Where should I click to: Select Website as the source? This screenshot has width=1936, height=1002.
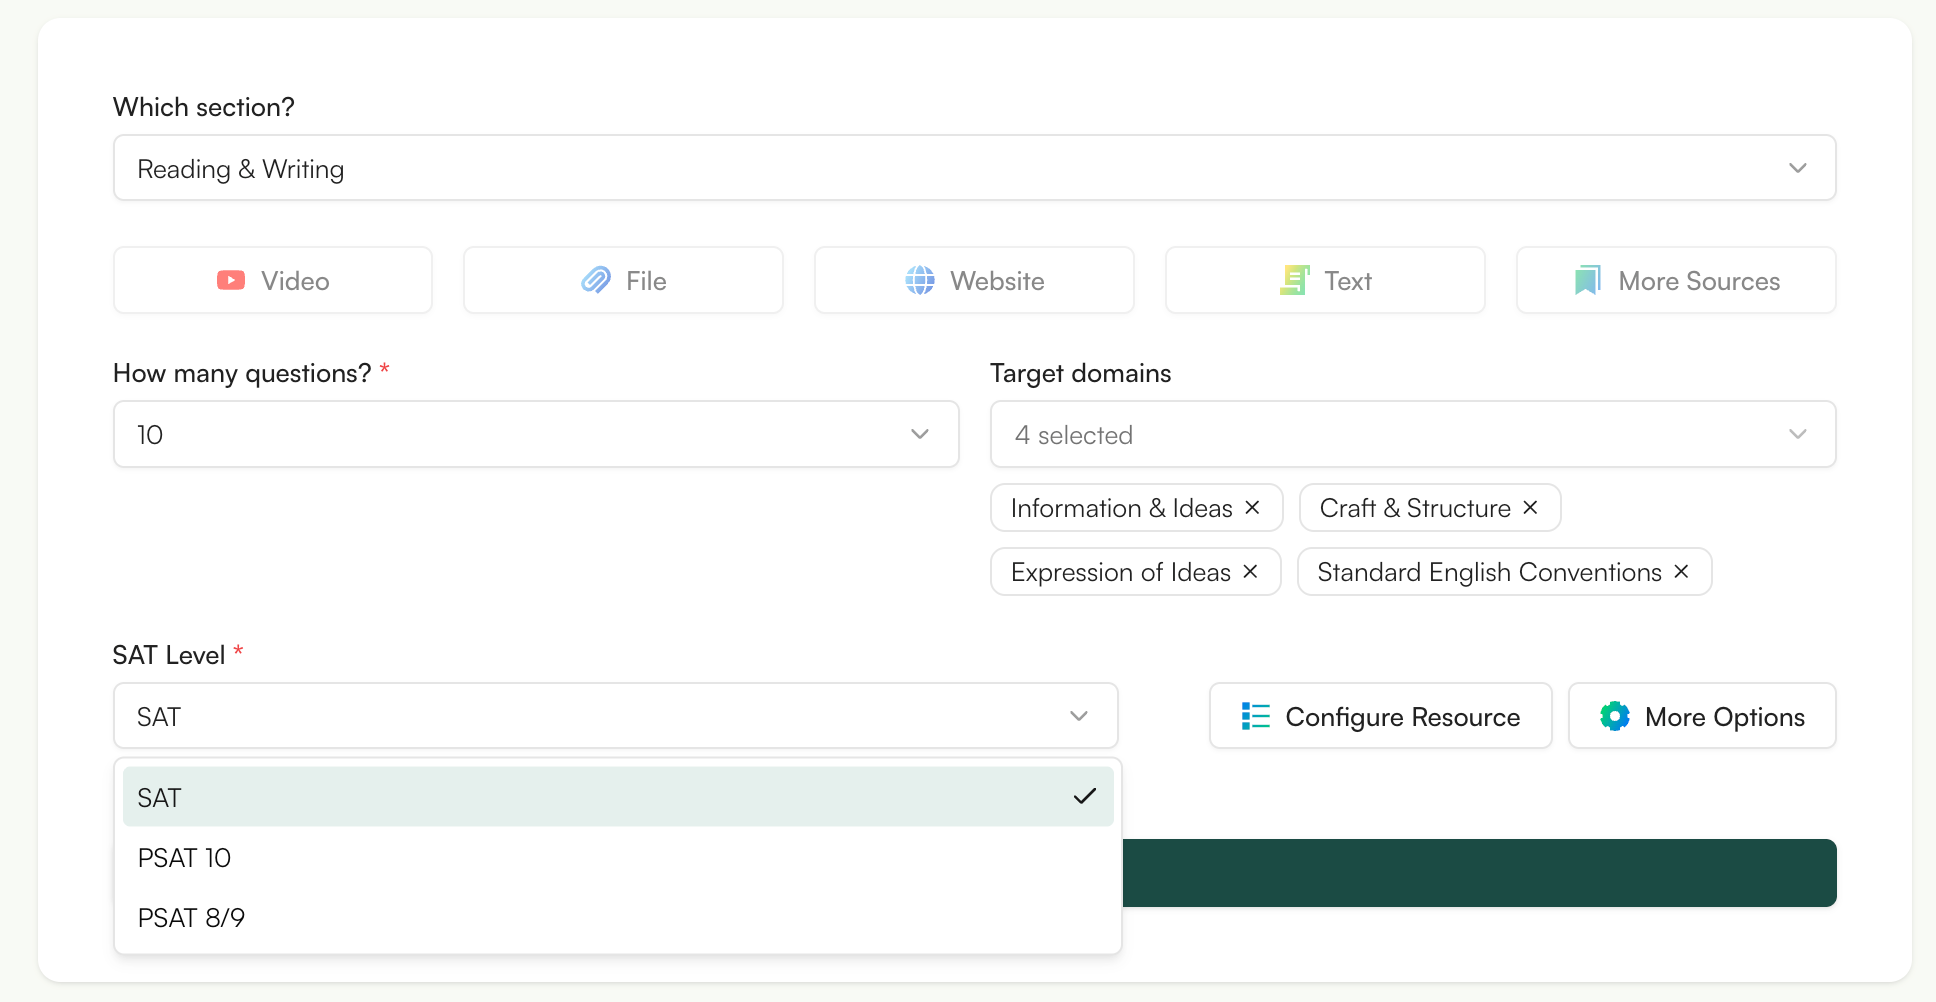[x=974, y=280]
